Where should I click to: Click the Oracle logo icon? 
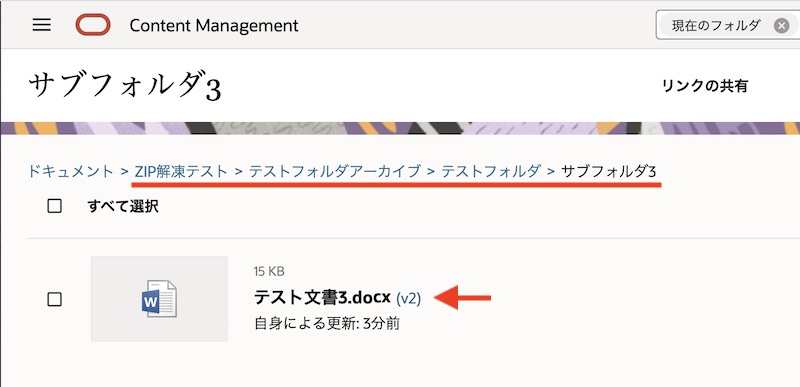93,25
